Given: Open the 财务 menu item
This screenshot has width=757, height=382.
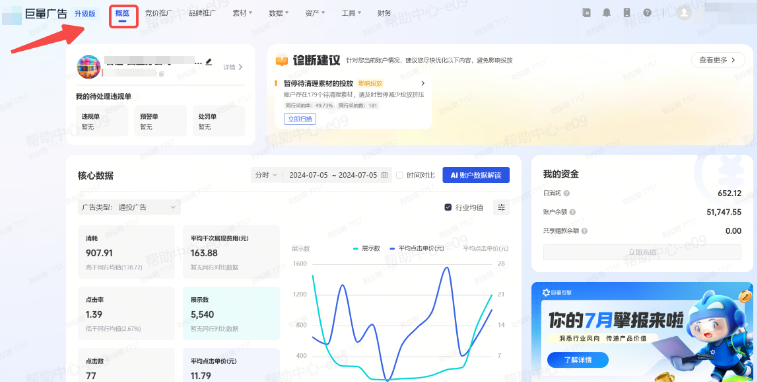Looking at the screenshot, I should tap(384, 14).
